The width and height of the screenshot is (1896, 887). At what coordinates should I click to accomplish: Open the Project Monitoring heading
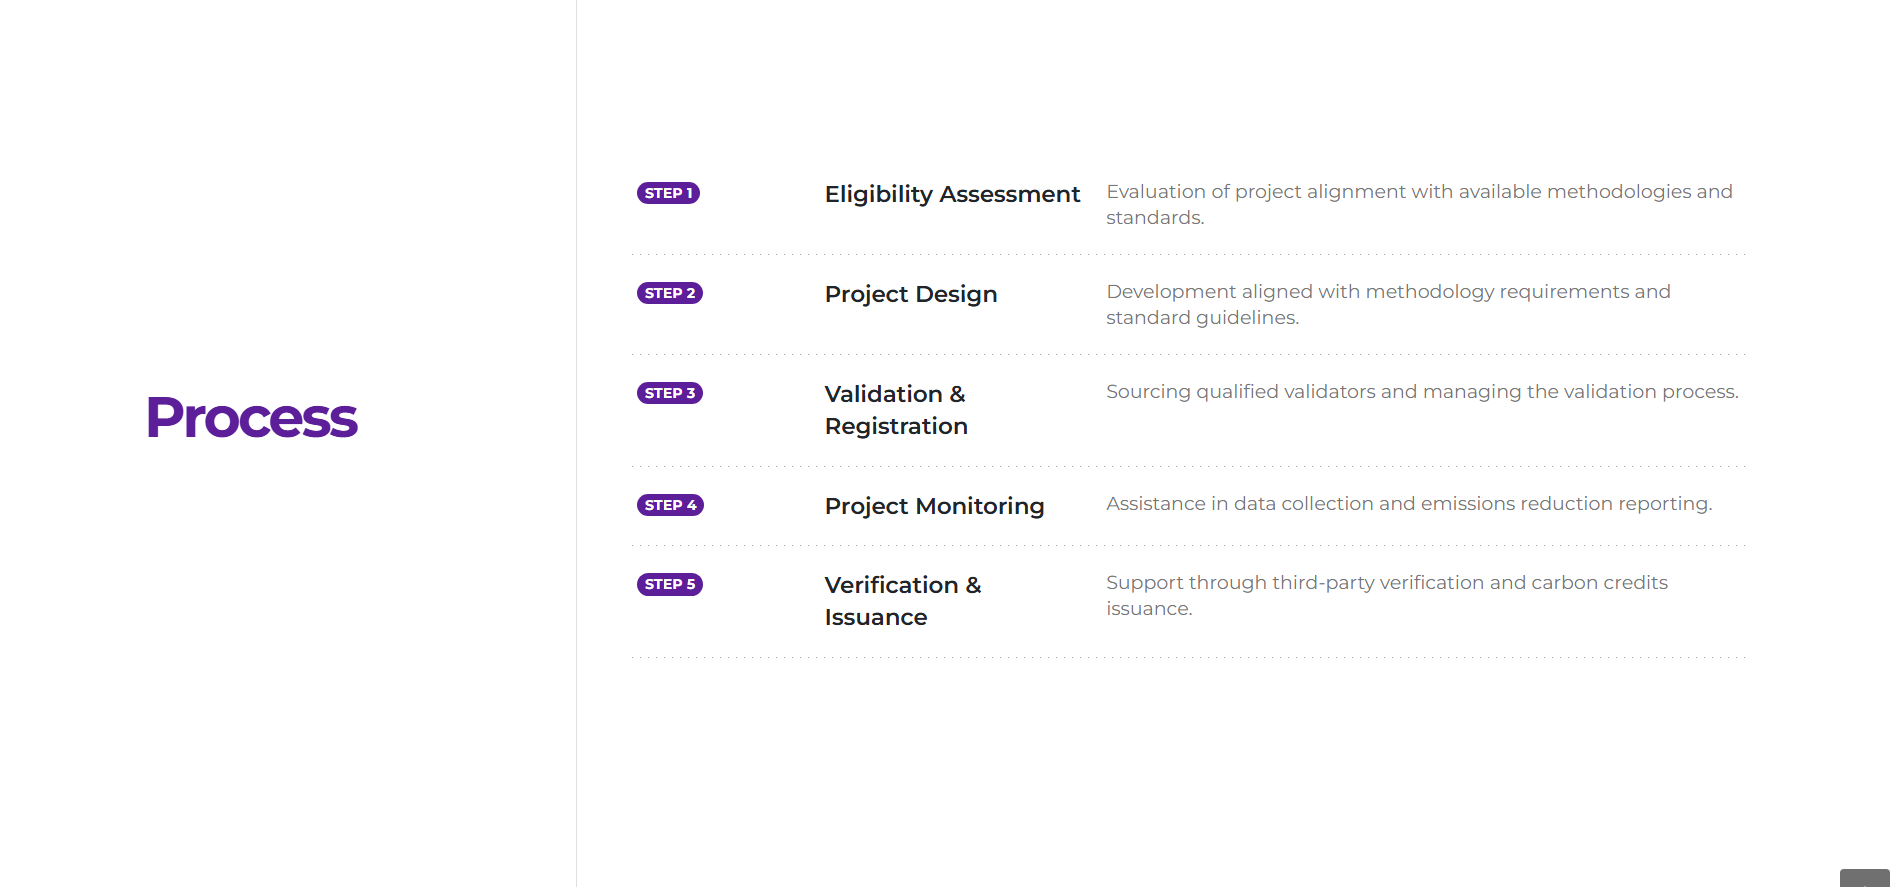click(x=933, y=506)
